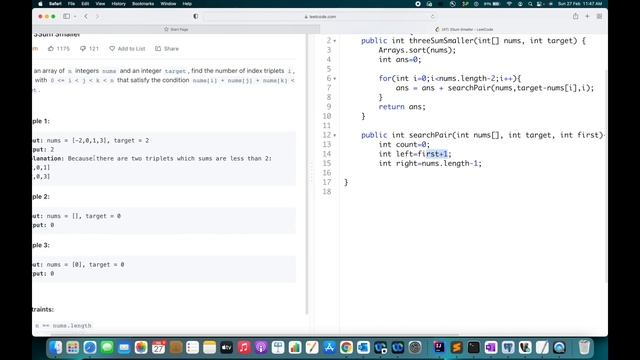
Task: Open Apple TV from the dock
Action: coord(227,347)
